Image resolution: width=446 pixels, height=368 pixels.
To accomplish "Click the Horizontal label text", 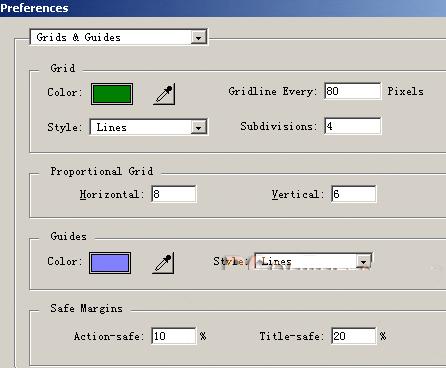I will click(112, 194).
